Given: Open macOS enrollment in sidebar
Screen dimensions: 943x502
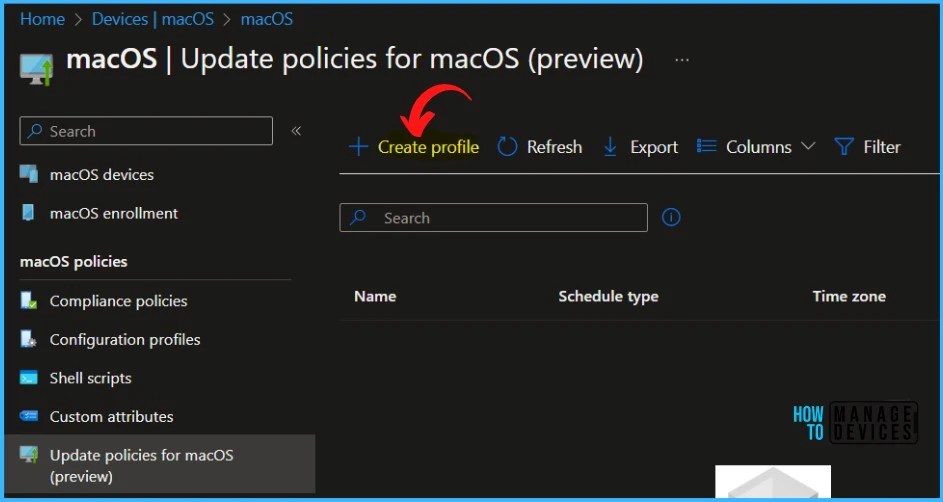Looking at the screenshot, I should (x=114, y=213).
